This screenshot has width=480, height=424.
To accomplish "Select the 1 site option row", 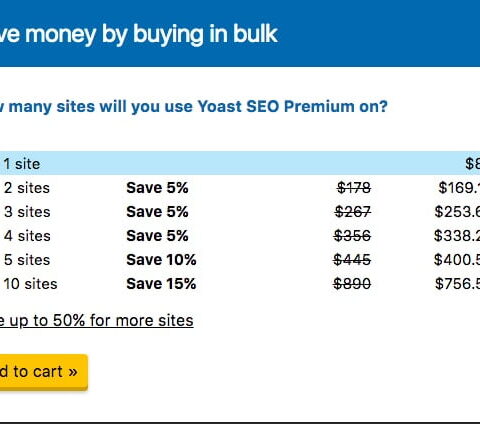I will point(240,163).
